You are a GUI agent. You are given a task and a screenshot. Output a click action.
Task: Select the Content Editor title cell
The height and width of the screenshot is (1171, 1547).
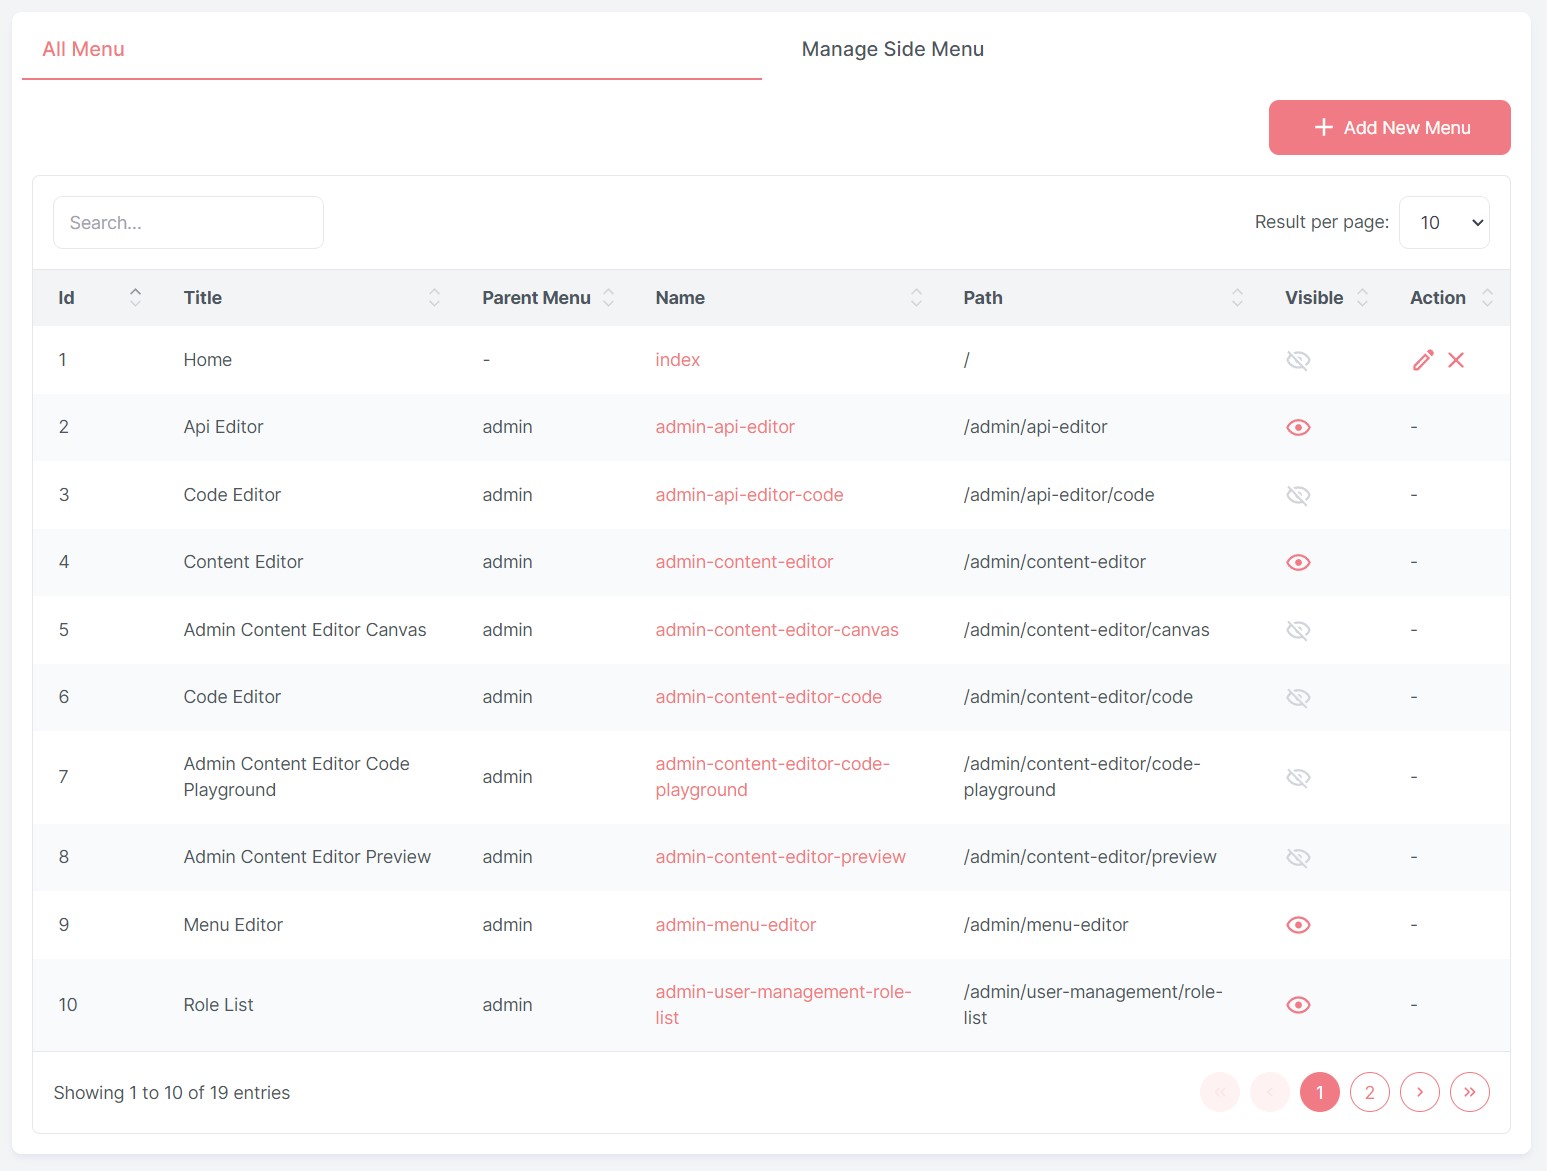243,562
